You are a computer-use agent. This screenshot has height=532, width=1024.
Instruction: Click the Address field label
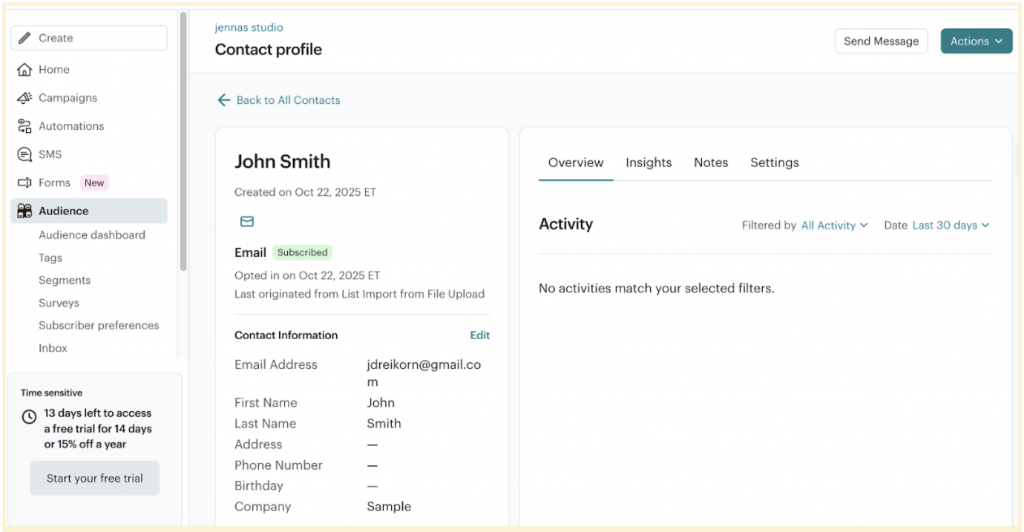tap(259, 445)
